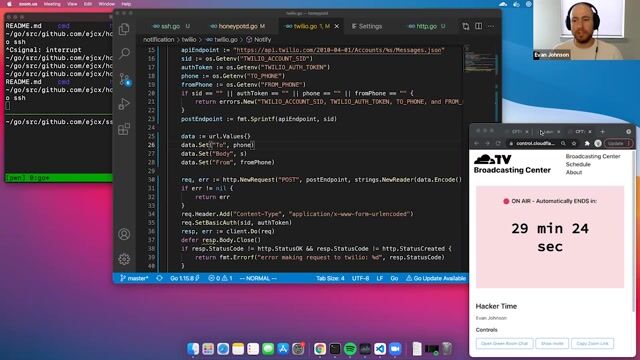Open the Search view in VS Code
Image resolution: width=640 pixels, height=360 pixels.
(124, 53)
